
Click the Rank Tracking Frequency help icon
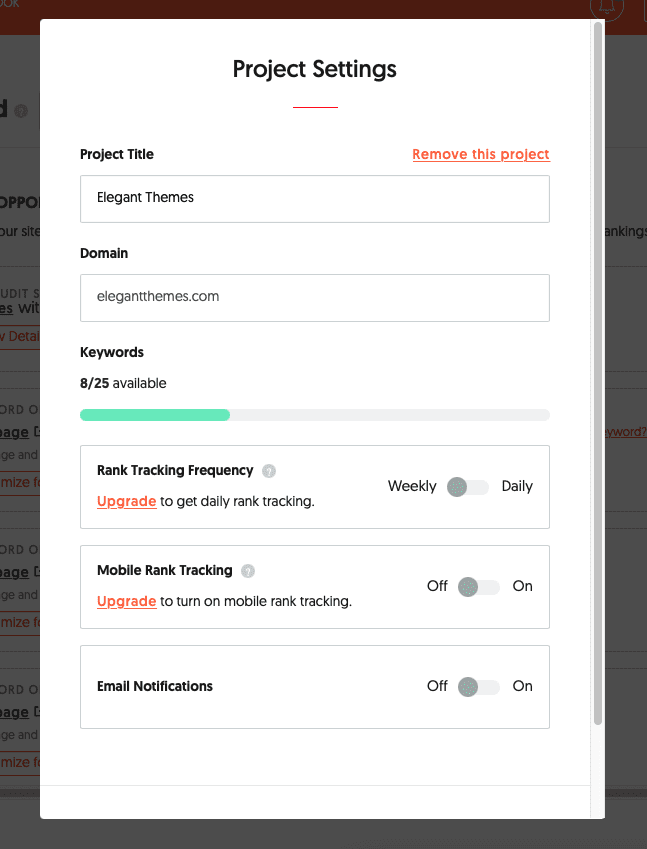269,471
